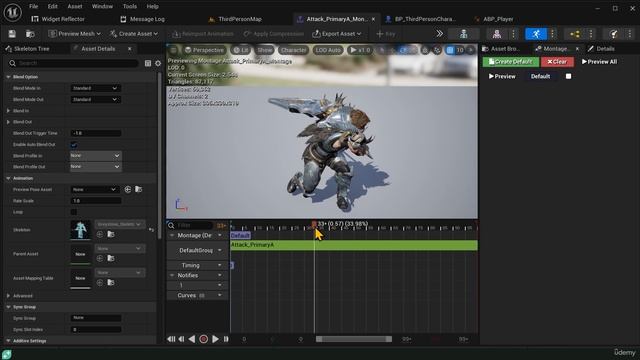This screenshot has width=640, height=360.
Task: Click the grid view options icon beside search
Action: coord(148,63)
